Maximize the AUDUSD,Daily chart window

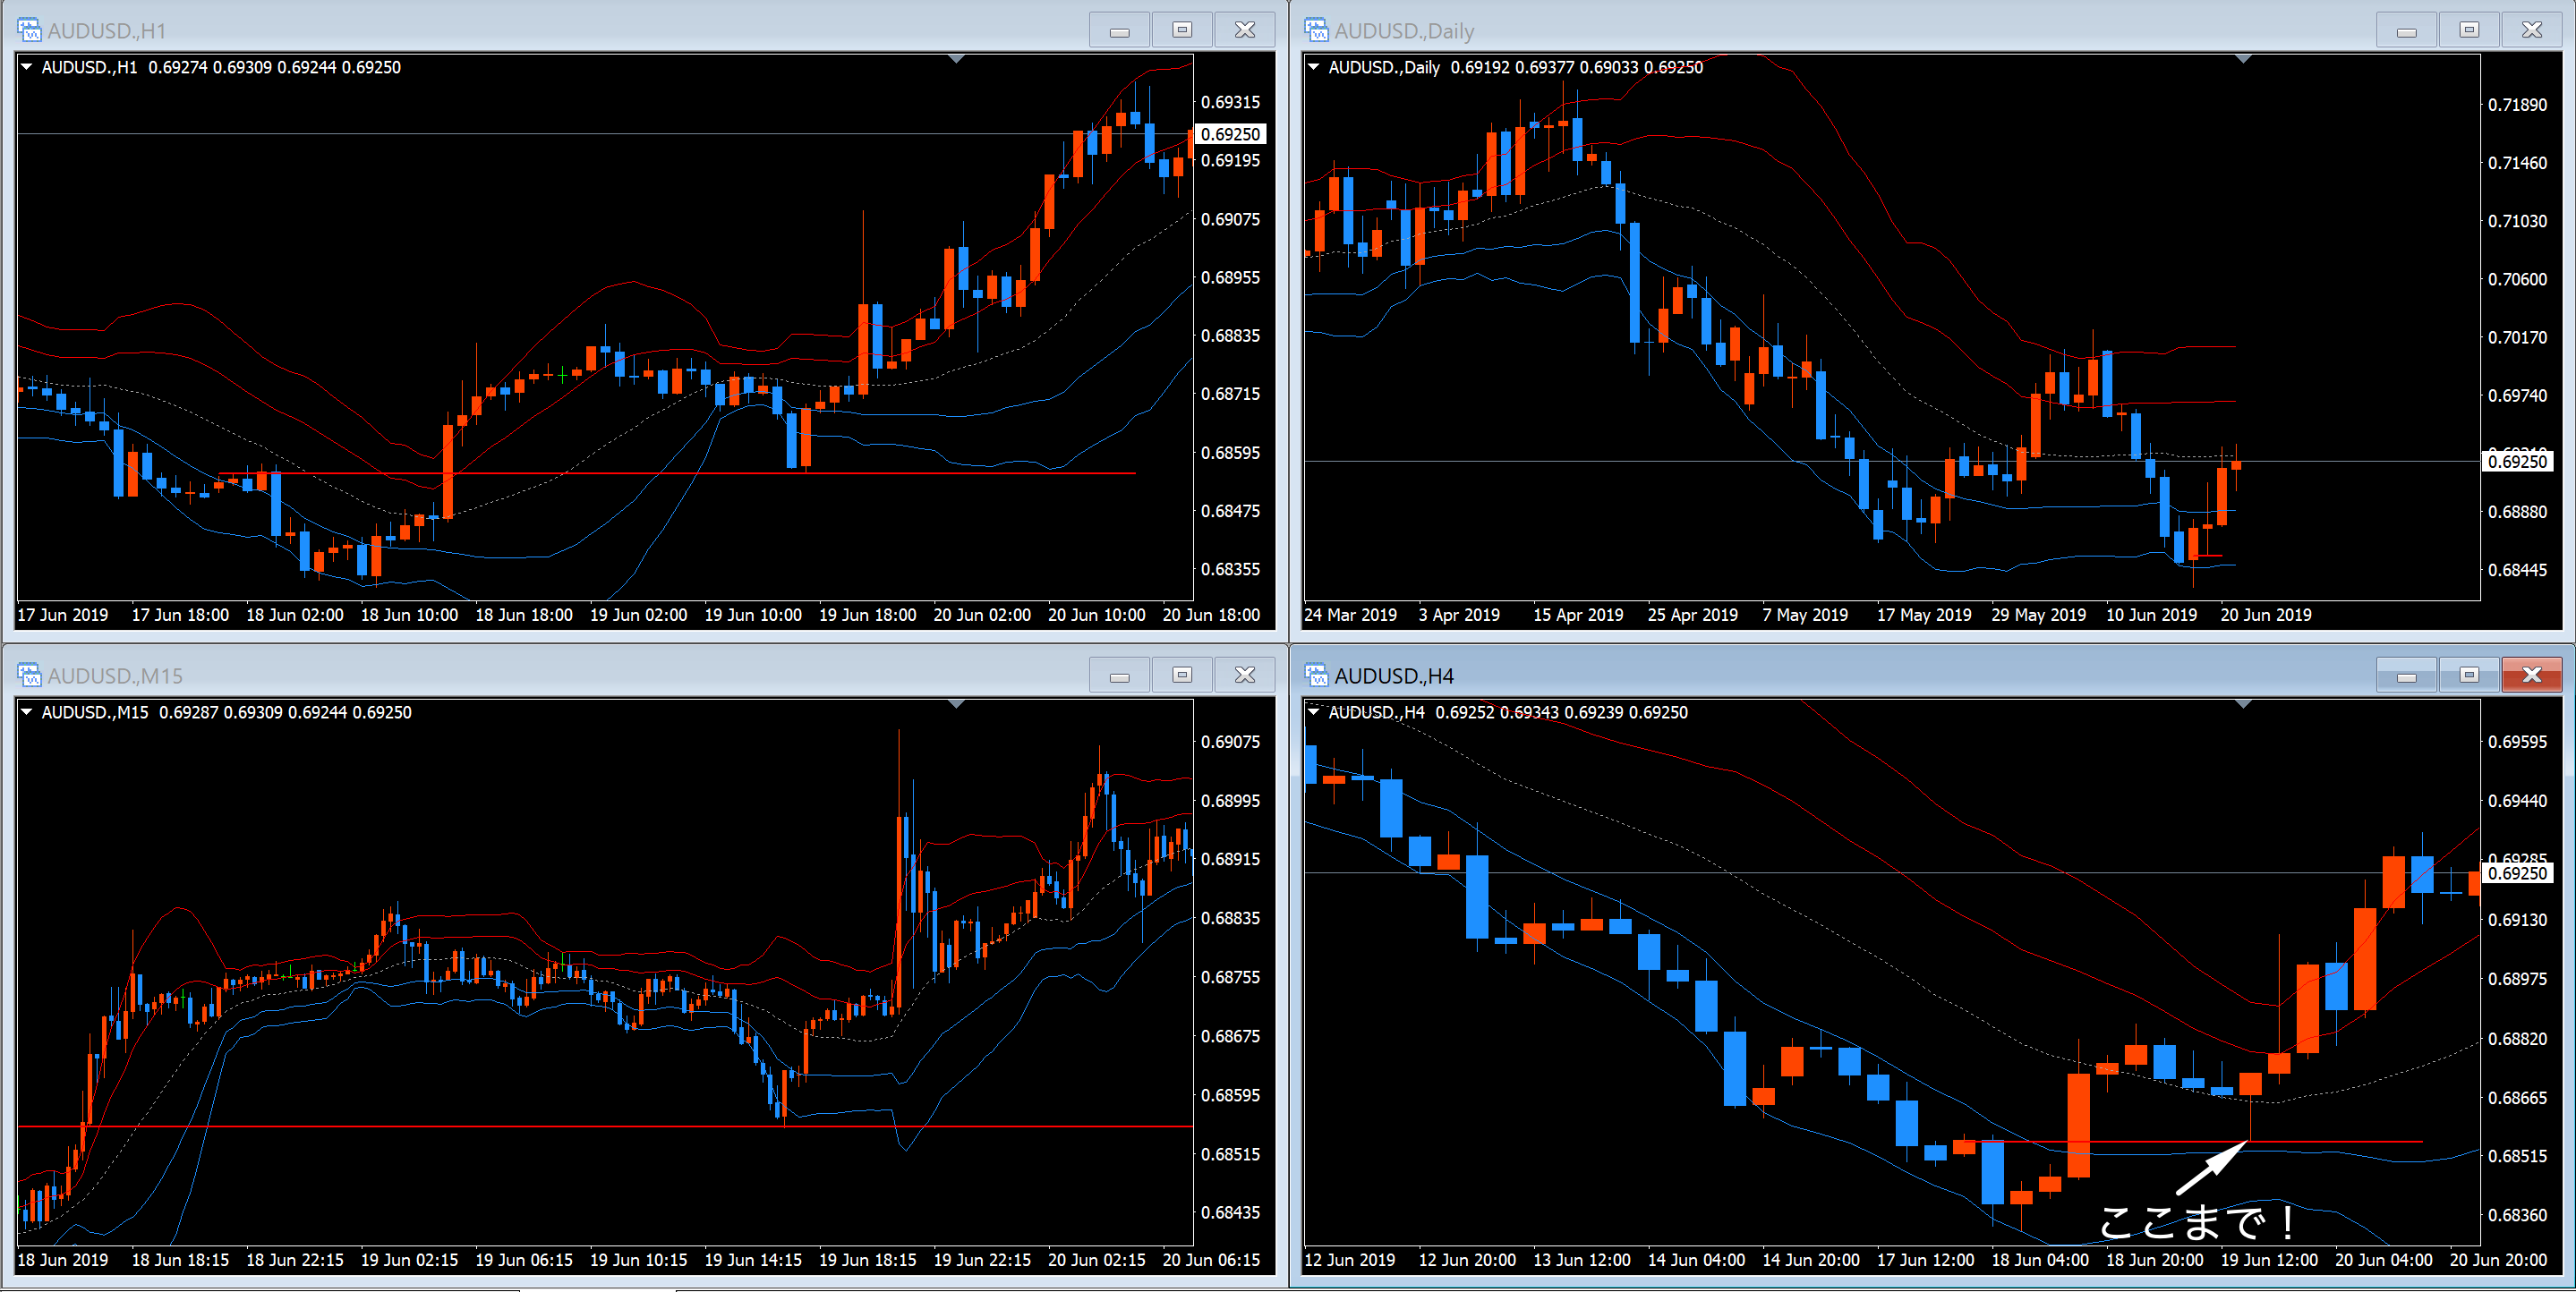(x=2469, y=30)
